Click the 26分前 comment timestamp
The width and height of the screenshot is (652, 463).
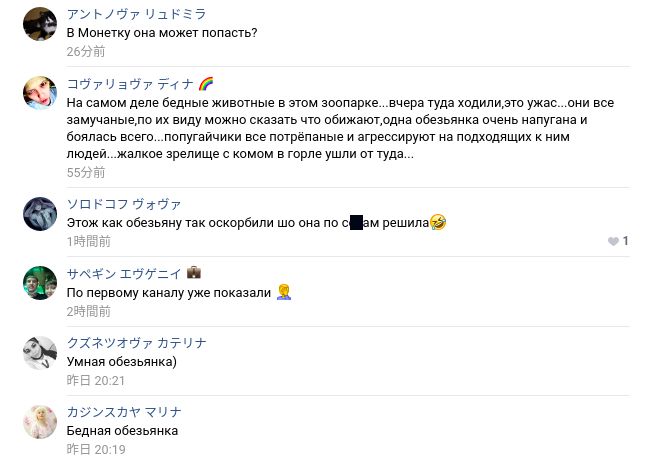pos(86,51)
